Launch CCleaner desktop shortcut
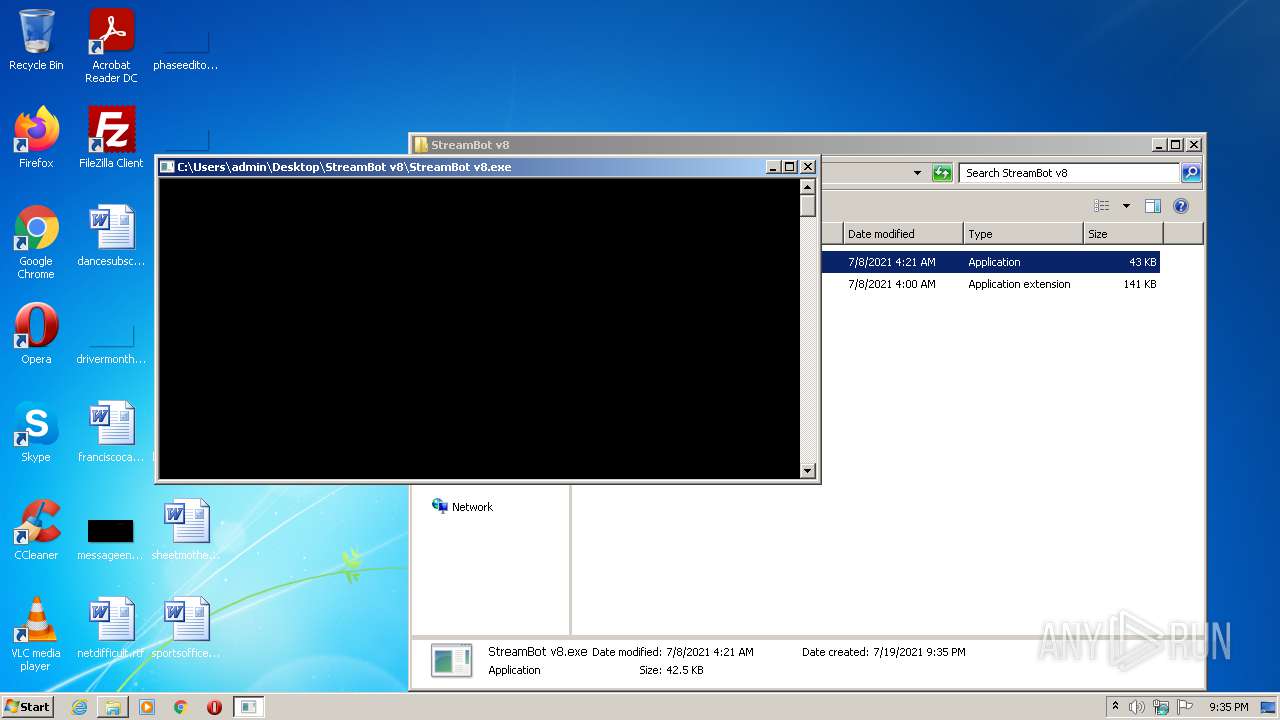Viewport: 1280px width, 720px height. pos(36,529)
